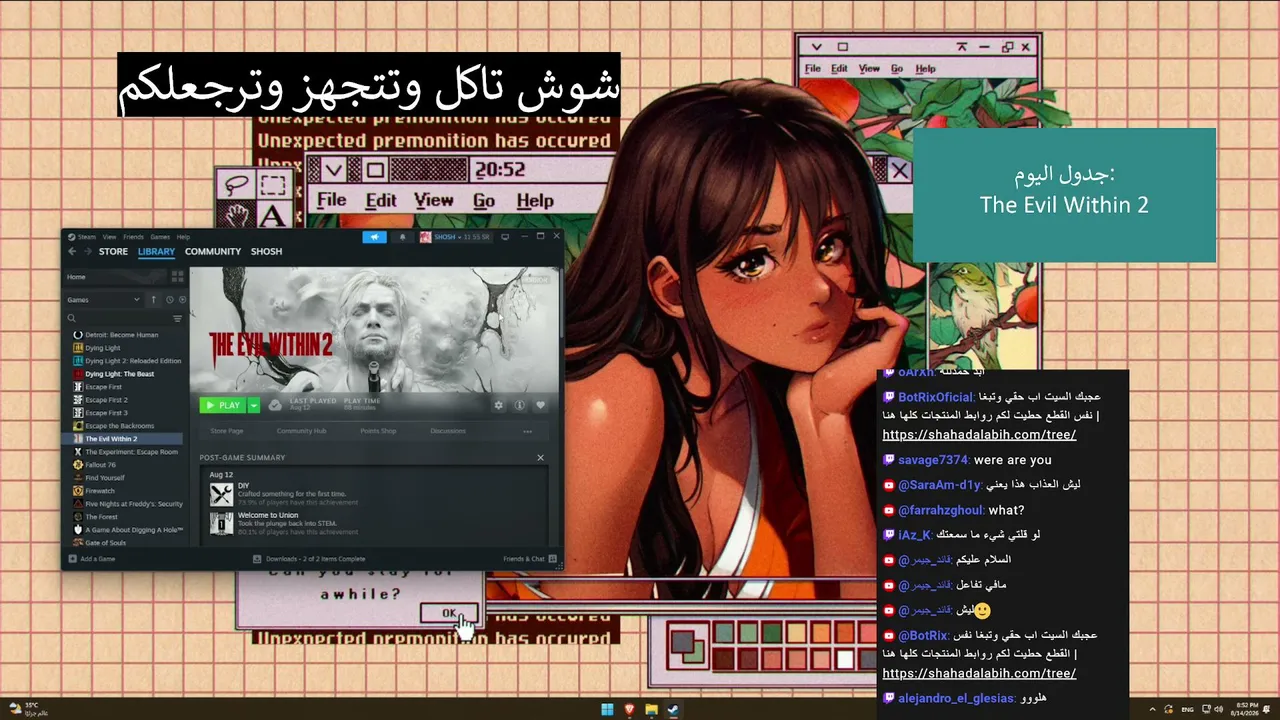Screen dimensions: 1280x720
Task: Open the game's manage gear icon
Action: 499,405
